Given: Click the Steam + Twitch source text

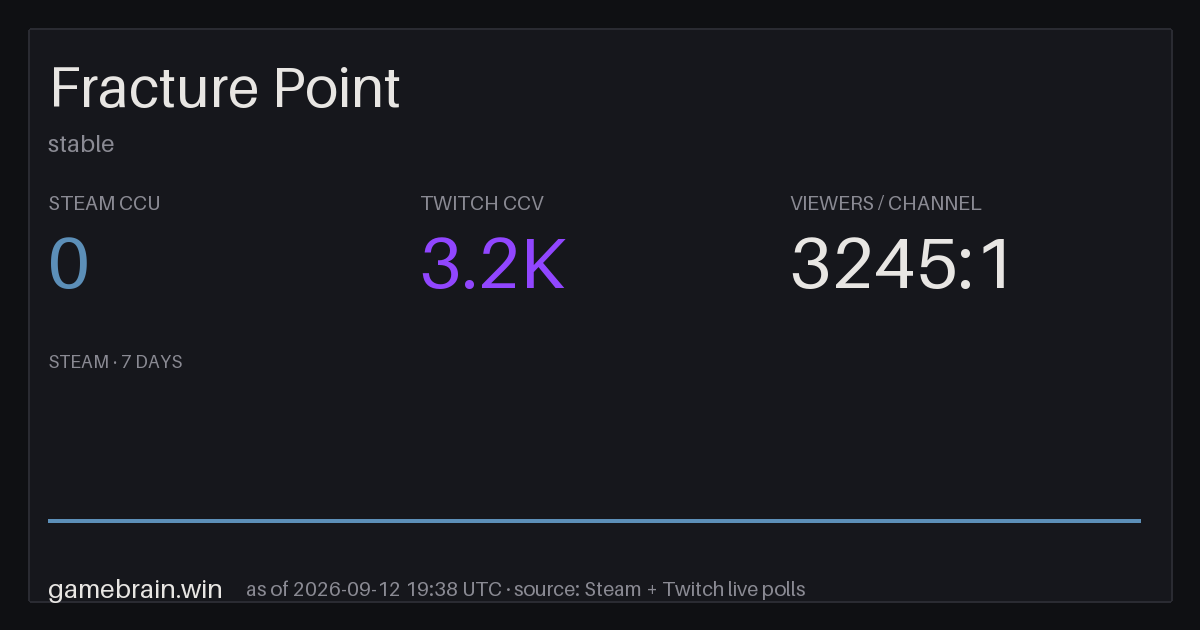Looking at the screenshot, I should [x=694, y=589].
